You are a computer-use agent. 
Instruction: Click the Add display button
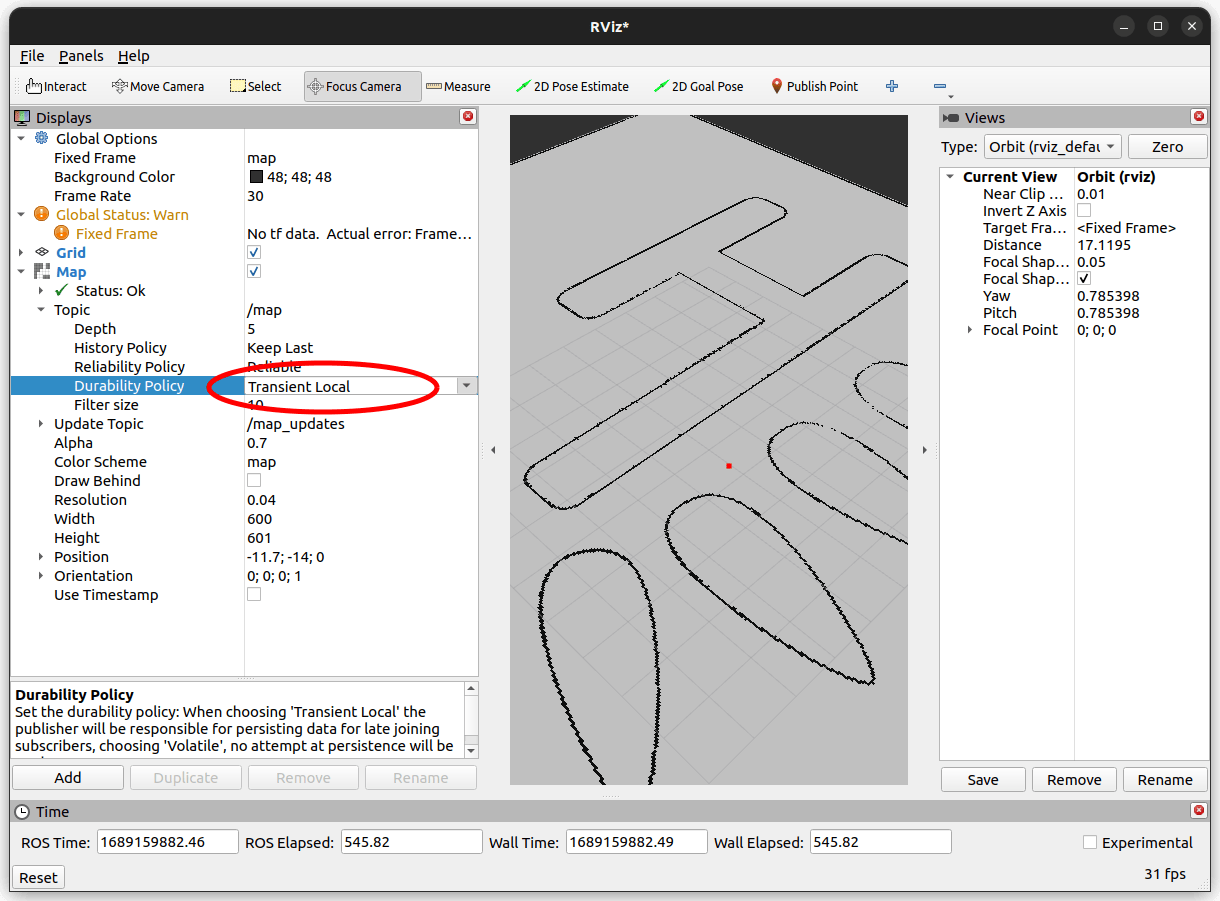(x=68, y=778)
